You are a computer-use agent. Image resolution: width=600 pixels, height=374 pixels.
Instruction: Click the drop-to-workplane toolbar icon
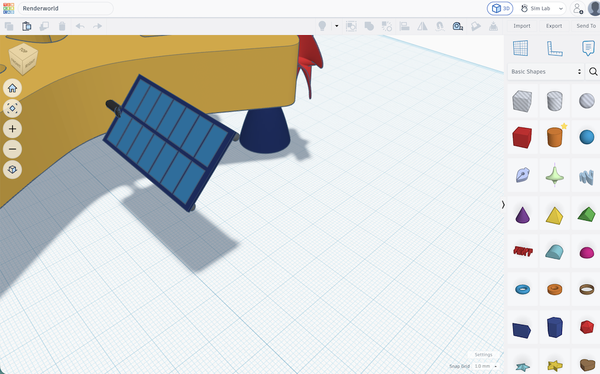coord(494,26)
